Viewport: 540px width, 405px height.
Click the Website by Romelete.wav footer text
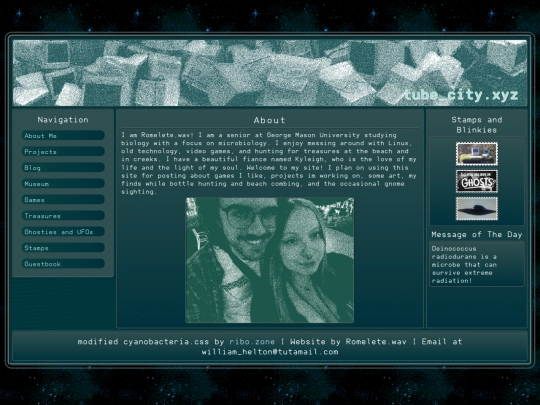[348, 342]
